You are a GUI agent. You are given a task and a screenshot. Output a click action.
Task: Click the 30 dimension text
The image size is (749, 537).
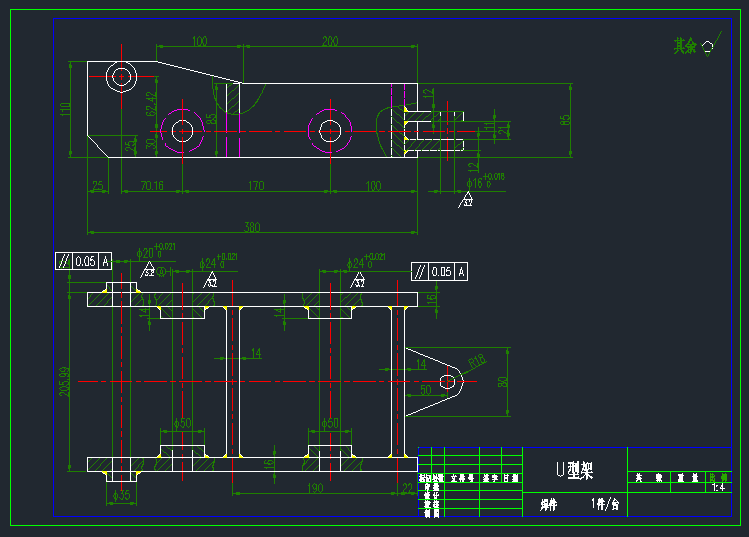coord(151,144)
